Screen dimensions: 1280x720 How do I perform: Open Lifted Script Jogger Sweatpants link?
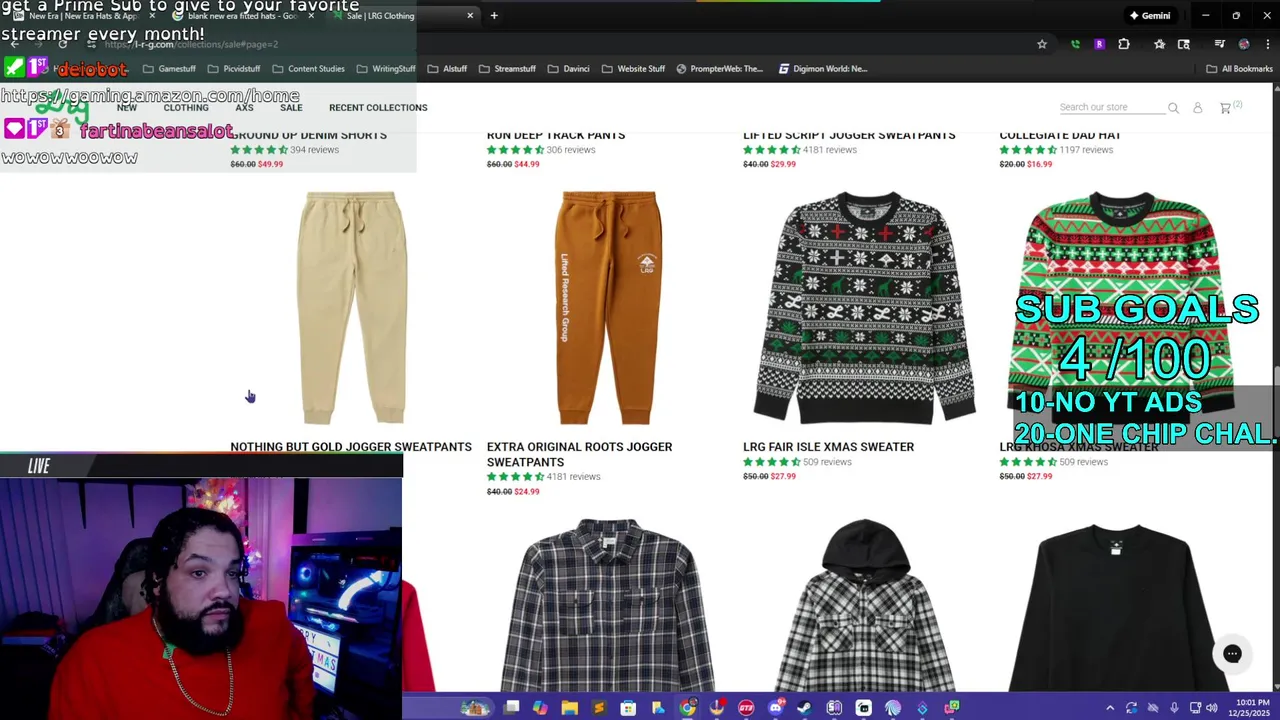pos(849,135)
